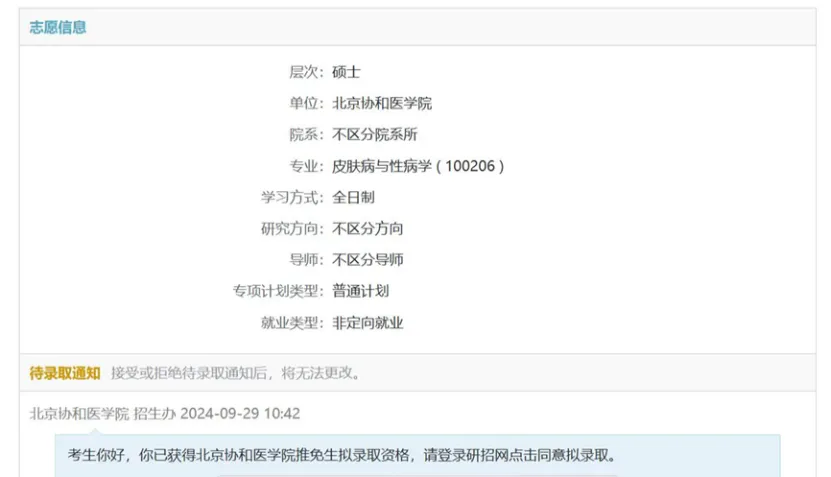Click the note 接受或拒绝待录取通知后，将无法更改
This screenshot has height=477, width=831.
coord(236,373)
